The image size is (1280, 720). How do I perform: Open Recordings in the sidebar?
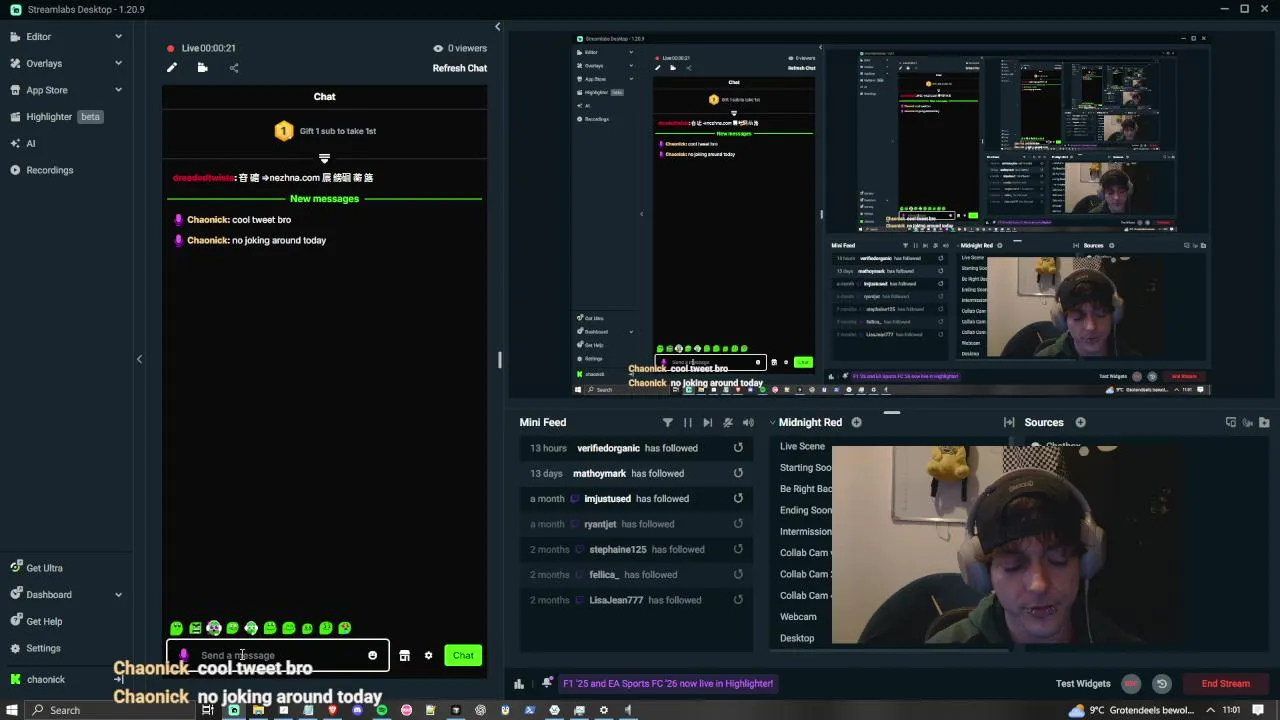click(49, 170)
